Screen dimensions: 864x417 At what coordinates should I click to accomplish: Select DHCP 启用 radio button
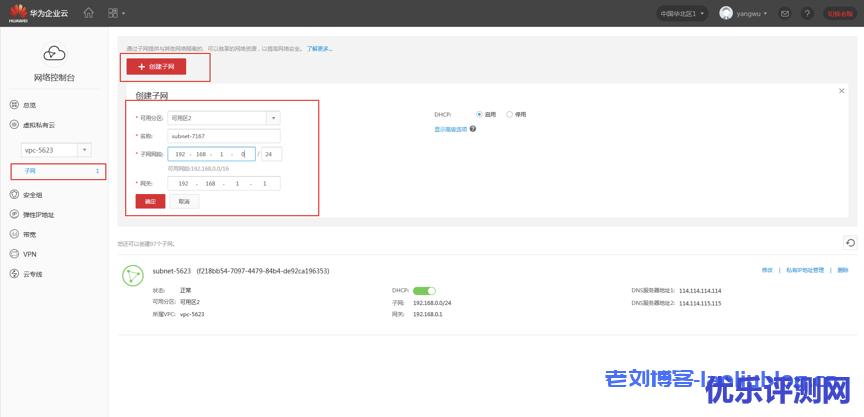point(480,114)
